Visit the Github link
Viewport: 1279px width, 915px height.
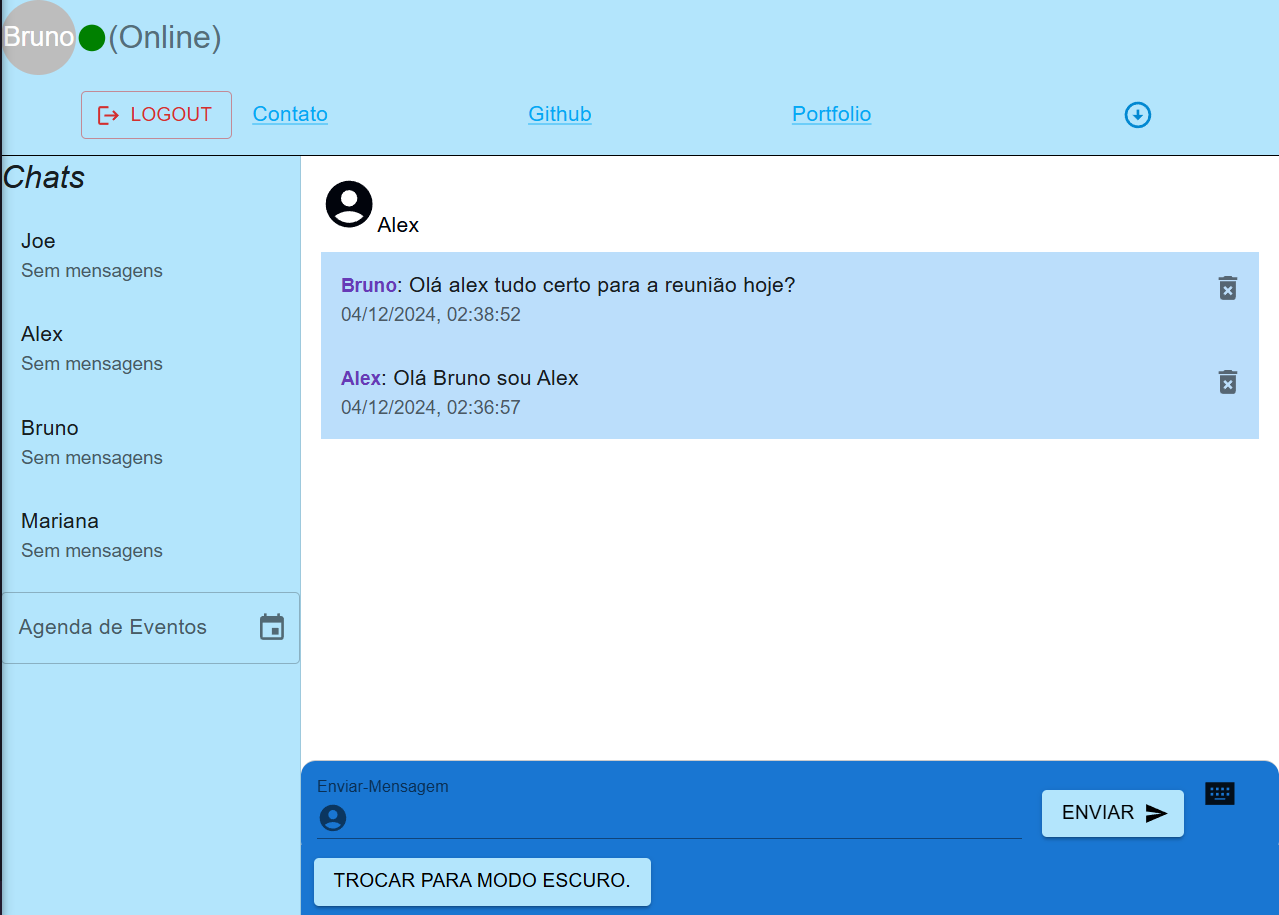pyautogui.click(x=559, y=114)
